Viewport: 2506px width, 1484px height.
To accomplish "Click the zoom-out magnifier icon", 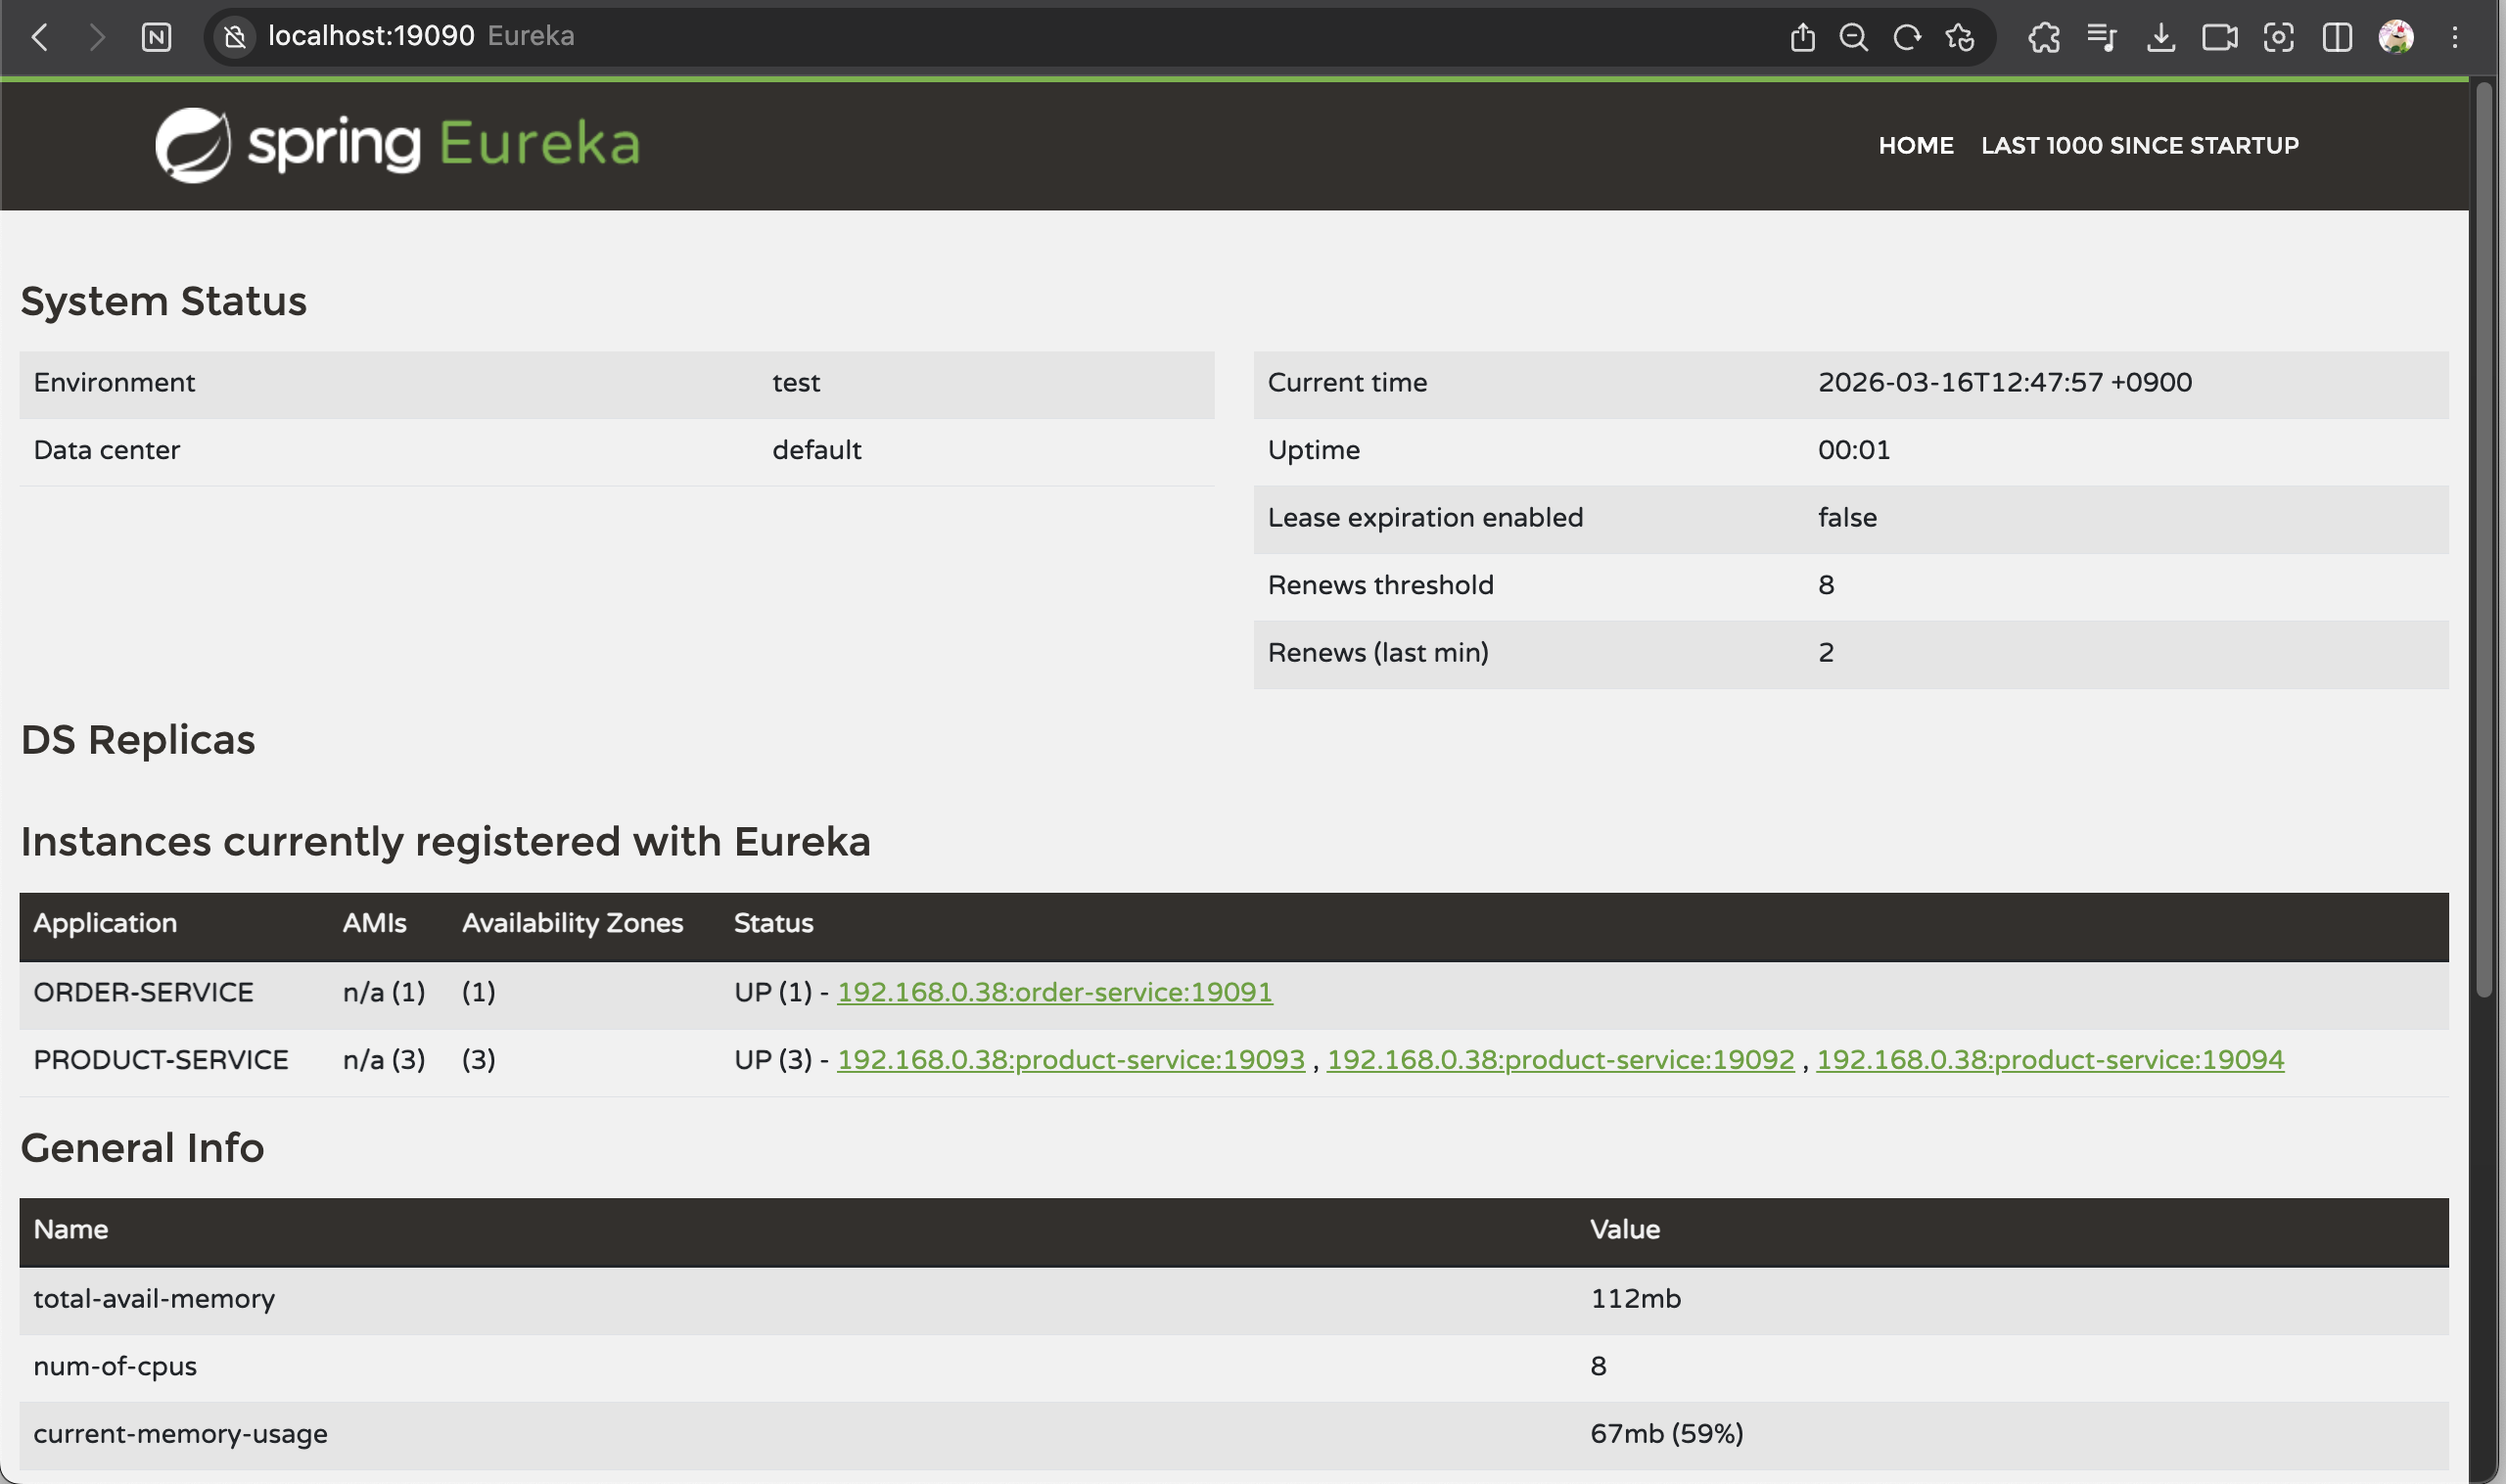I will pyautogui.click(x=1855, y=37).
